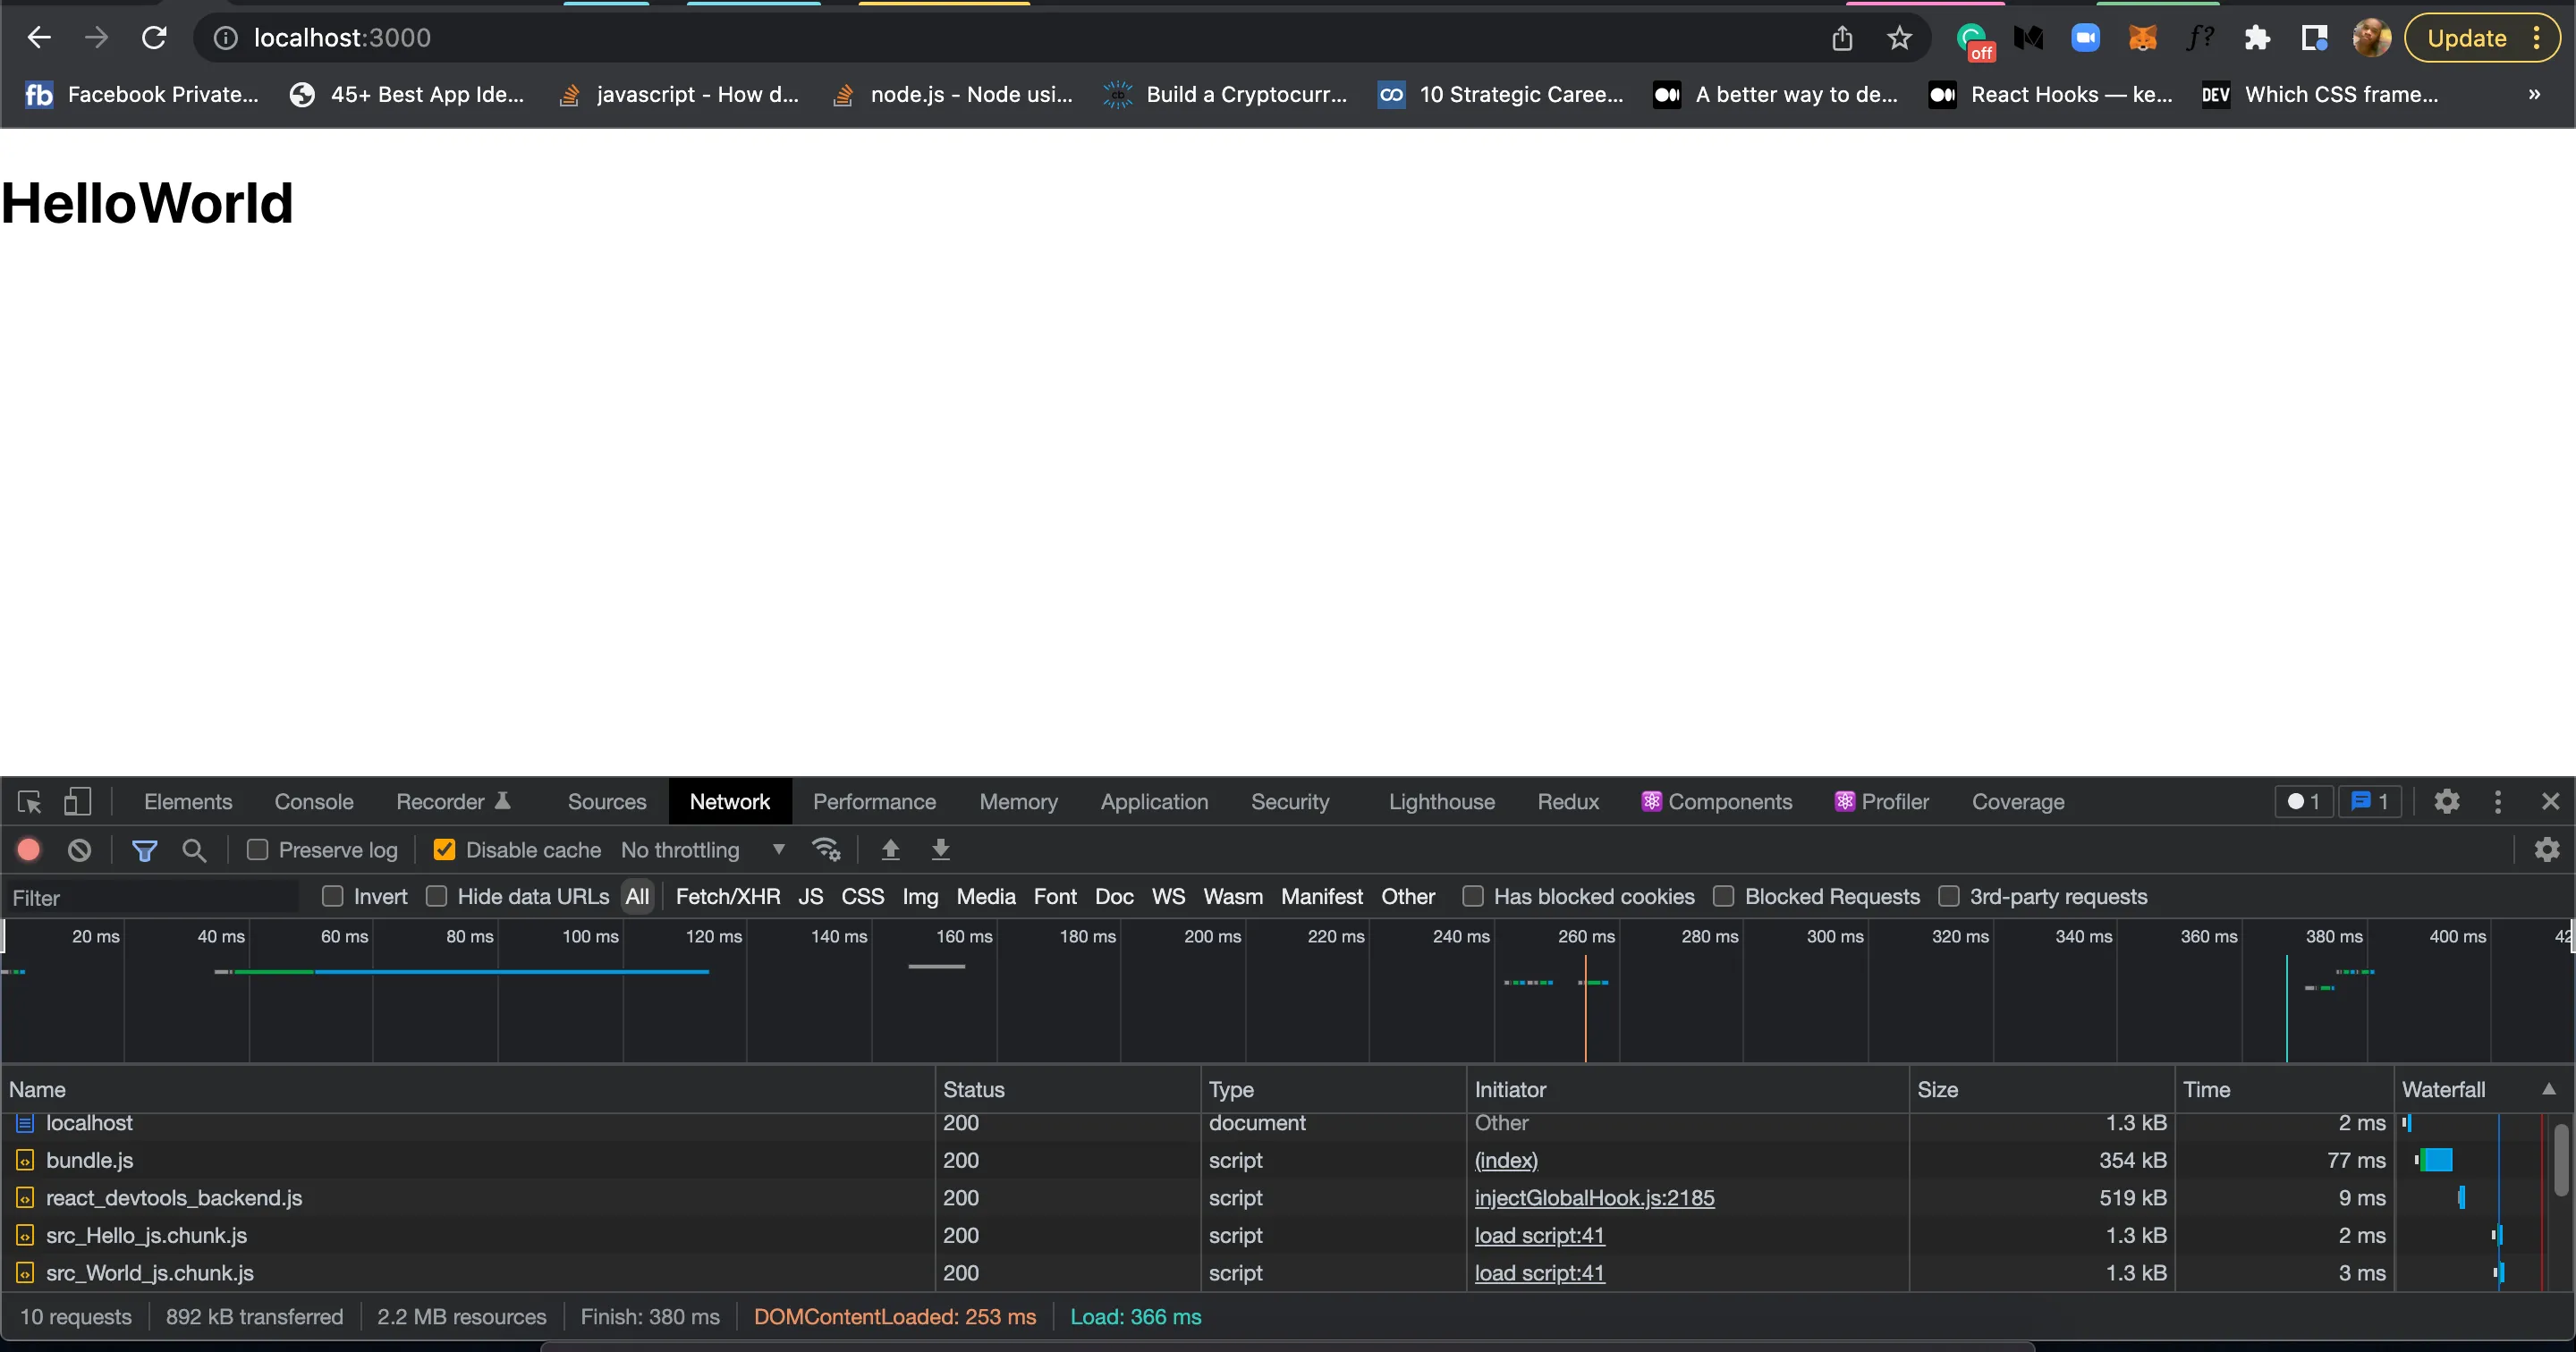Image resolution: width=2576 pixels, height=1352 pixels.
Task: Click the injectGlobalHook.js:2185 initiator link
Action: pyautogui.click(x=1594, y=1198)
